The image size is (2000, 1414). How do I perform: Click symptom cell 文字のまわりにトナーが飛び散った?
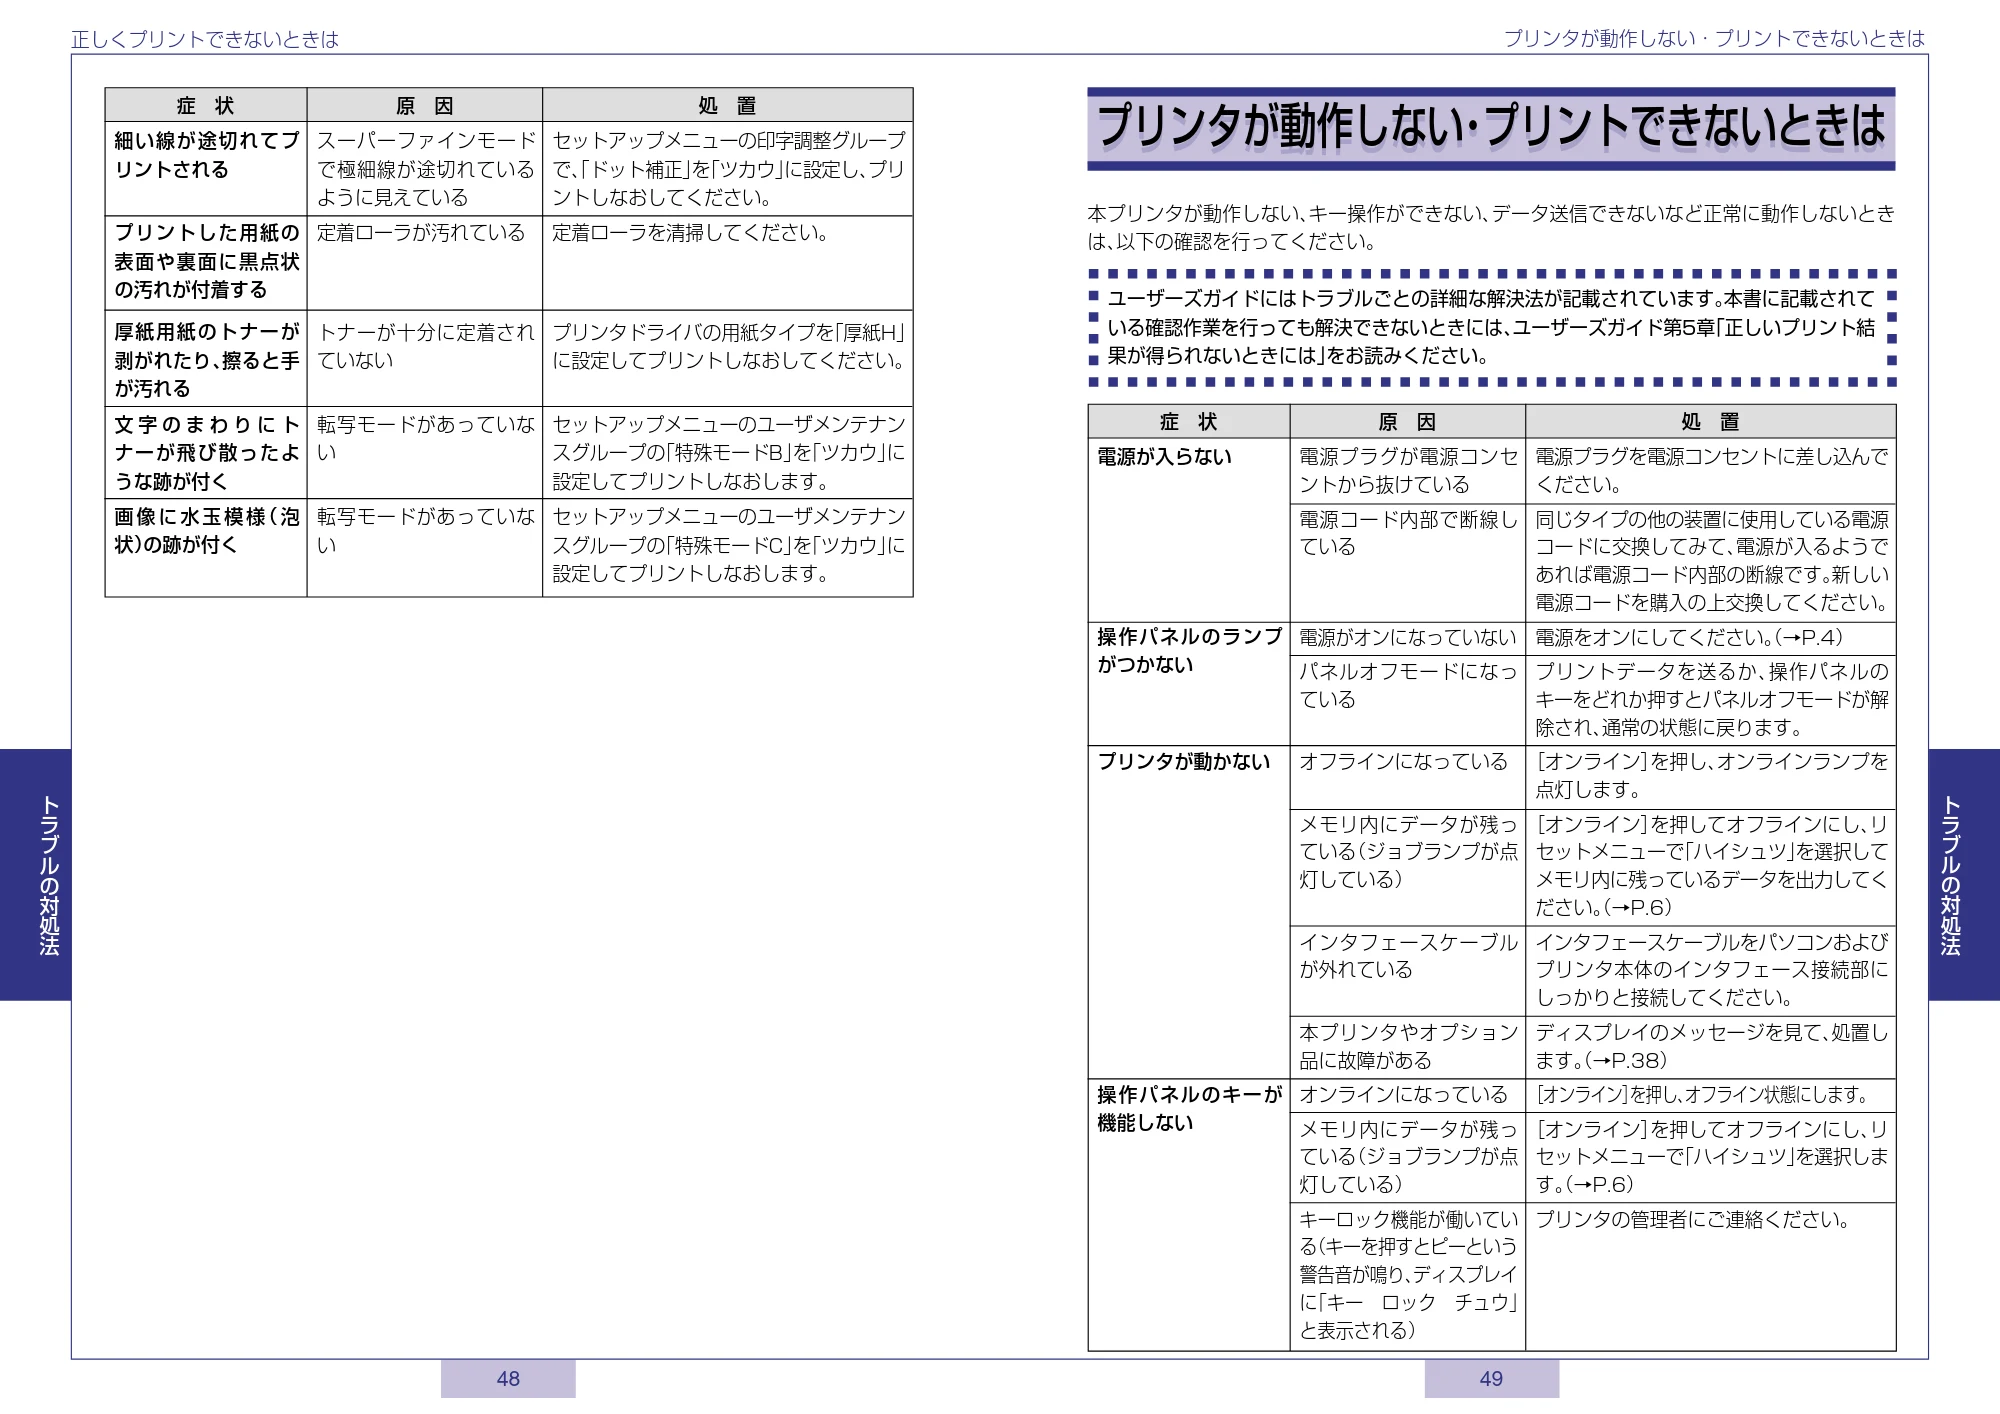[x=206, y=452]
